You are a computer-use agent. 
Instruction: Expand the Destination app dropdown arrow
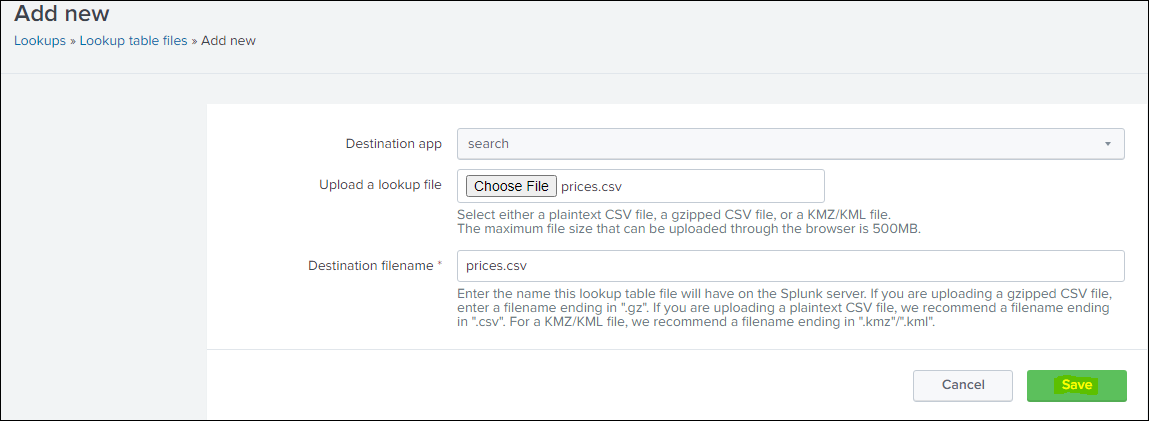click(x=1107, y=144)
